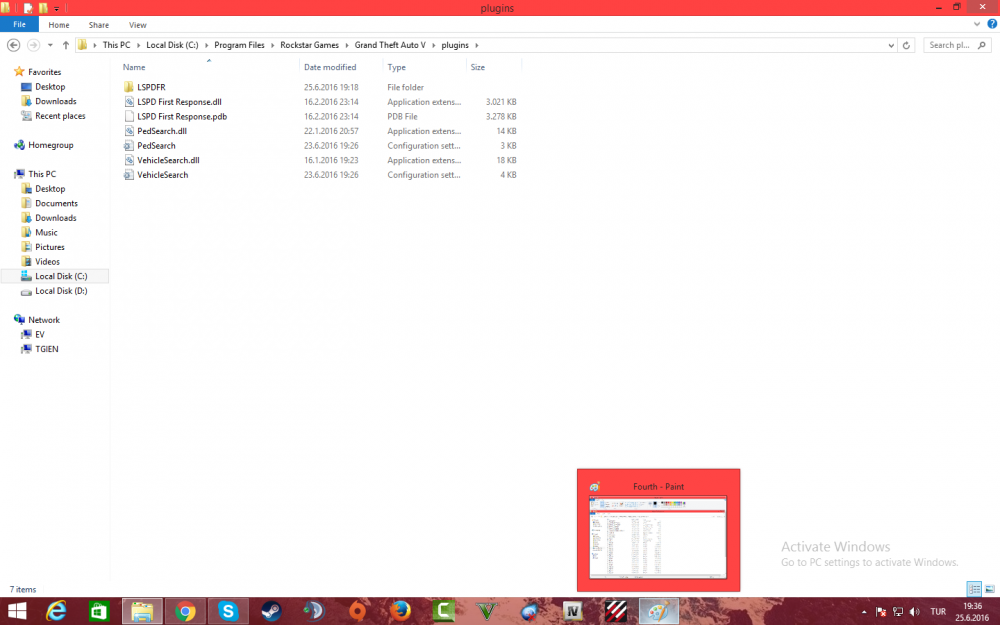Go back with the Back arrow

click(13, 45)
